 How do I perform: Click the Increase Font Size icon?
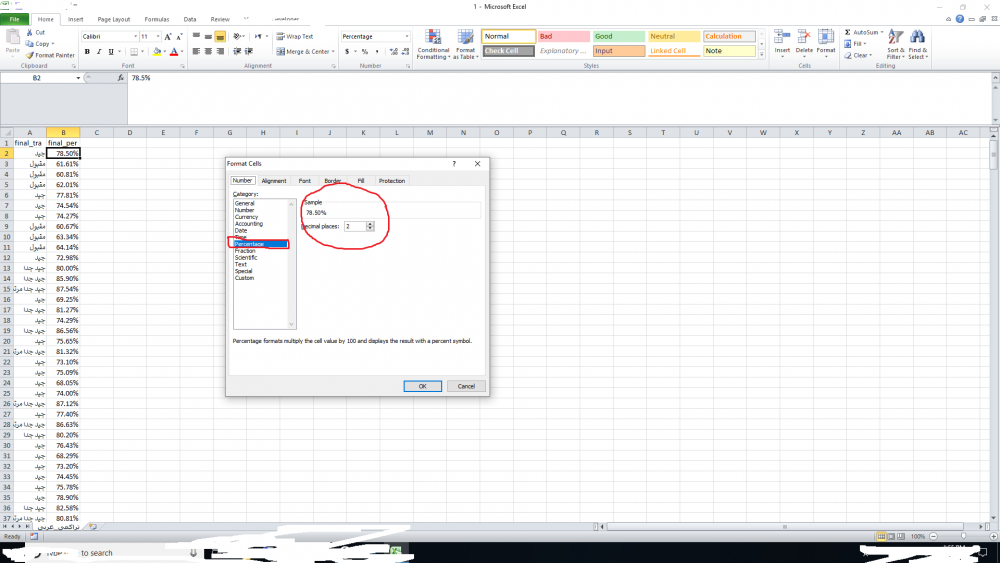(x=168, y=37)
